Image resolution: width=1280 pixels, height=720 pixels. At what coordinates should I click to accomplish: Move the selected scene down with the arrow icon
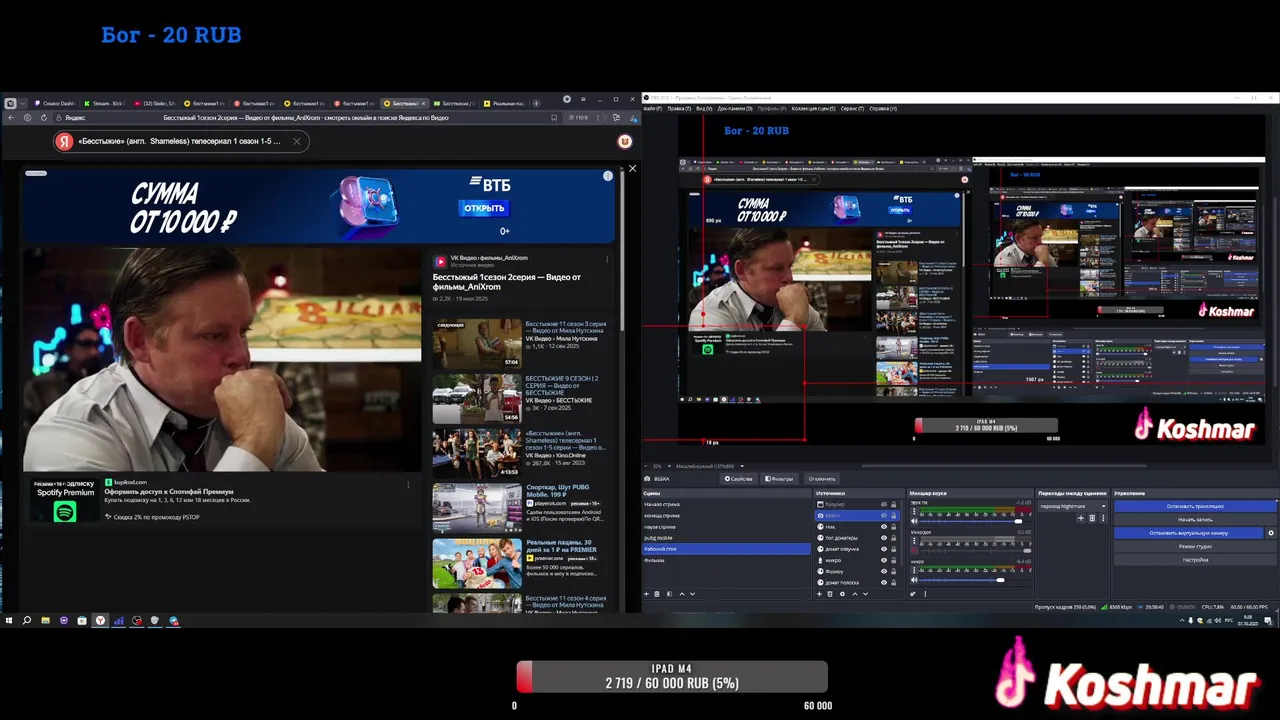[692, 593]
